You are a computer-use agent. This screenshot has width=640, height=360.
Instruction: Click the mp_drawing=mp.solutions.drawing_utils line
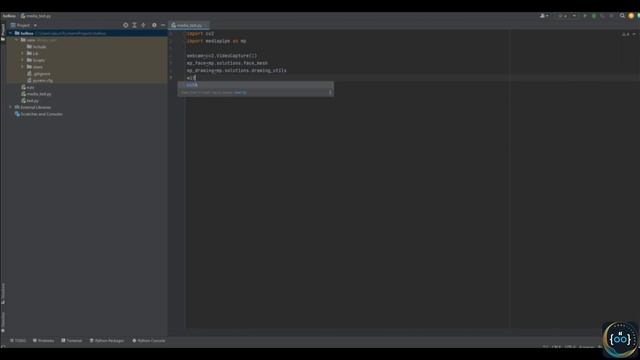[x=236, y=70]
